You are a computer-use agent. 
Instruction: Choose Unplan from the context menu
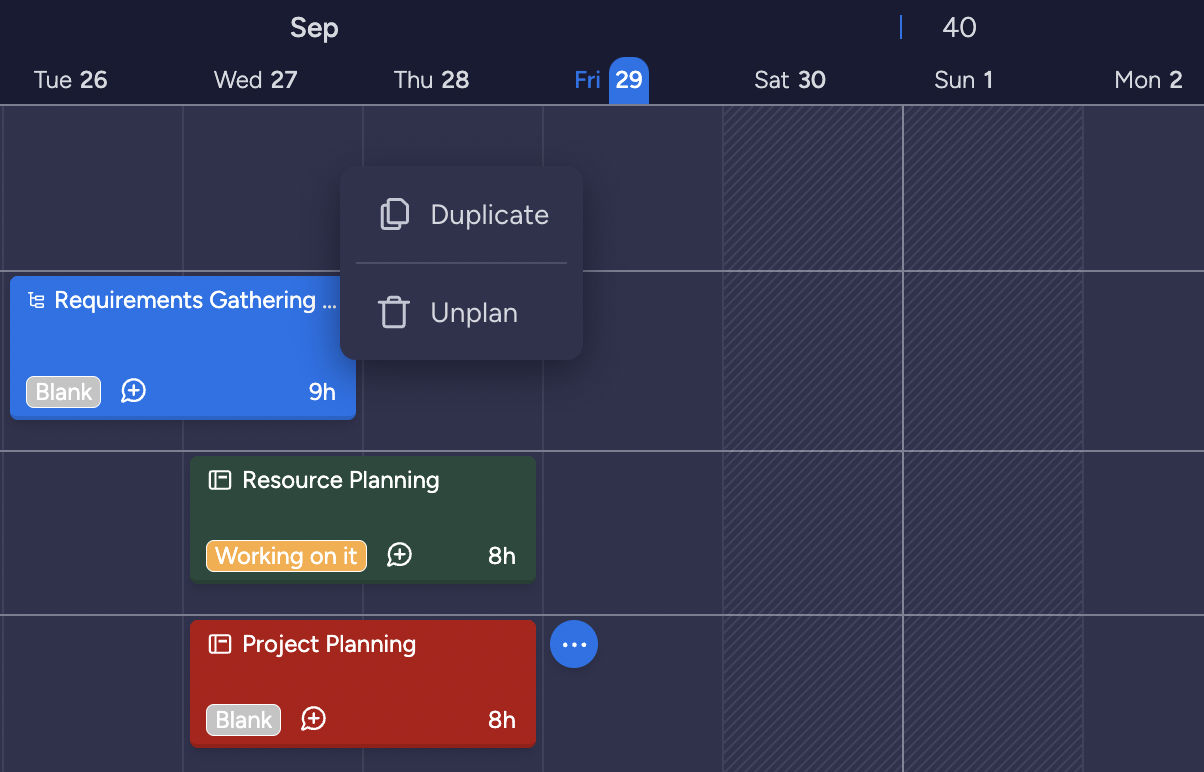click(474, 313)
